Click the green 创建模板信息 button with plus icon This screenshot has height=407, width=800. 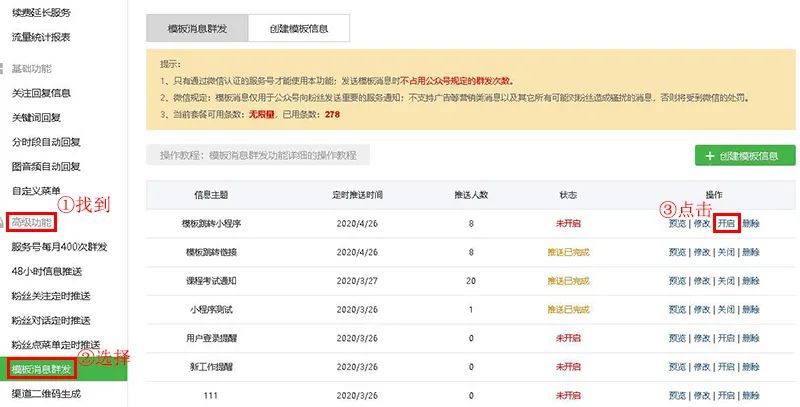745,156
